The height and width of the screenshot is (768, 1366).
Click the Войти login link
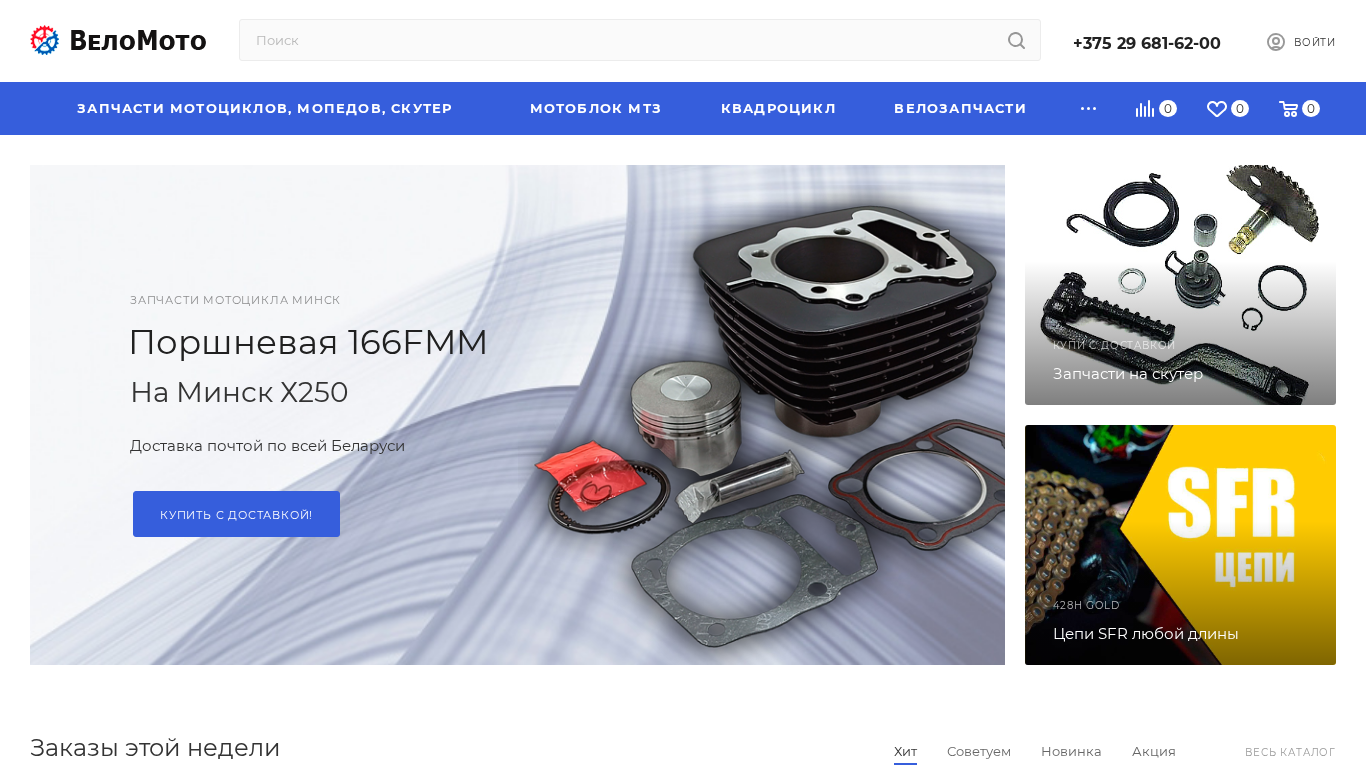point(1314,42)
